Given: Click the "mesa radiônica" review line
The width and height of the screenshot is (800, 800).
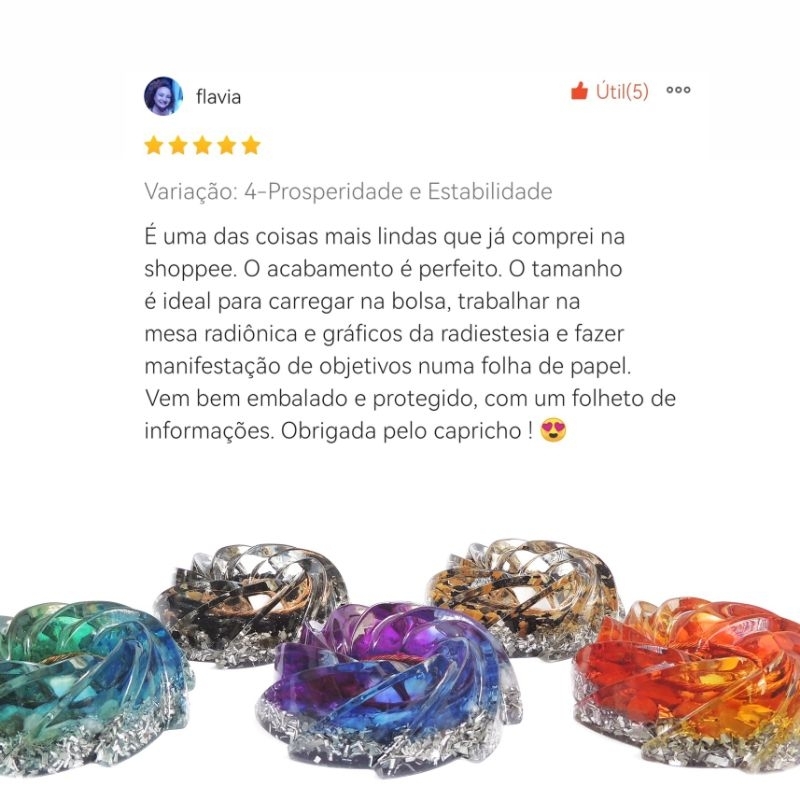Looking at the screenshot, I should (x=384, y=334).
